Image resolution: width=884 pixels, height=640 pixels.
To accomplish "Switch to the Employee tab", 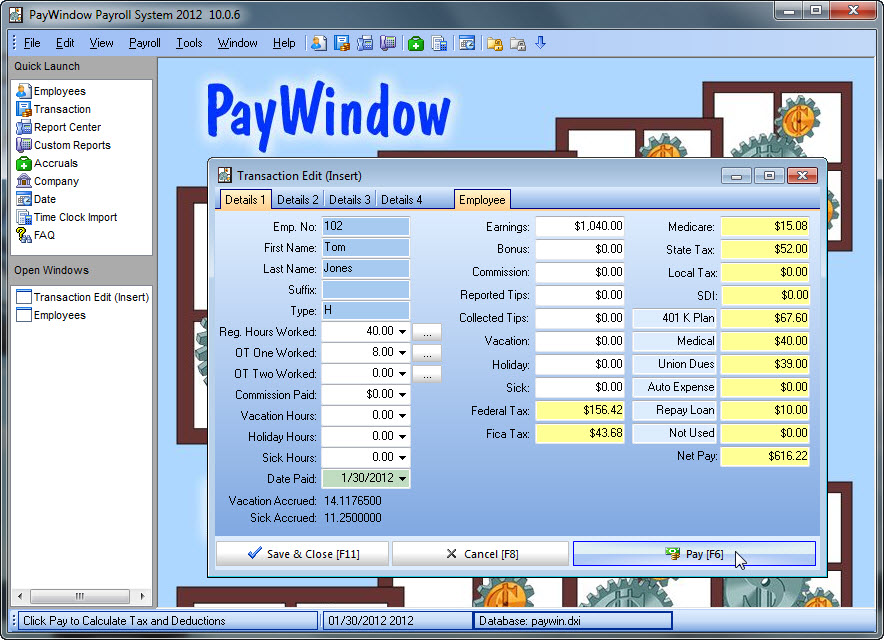I will 482,200.
